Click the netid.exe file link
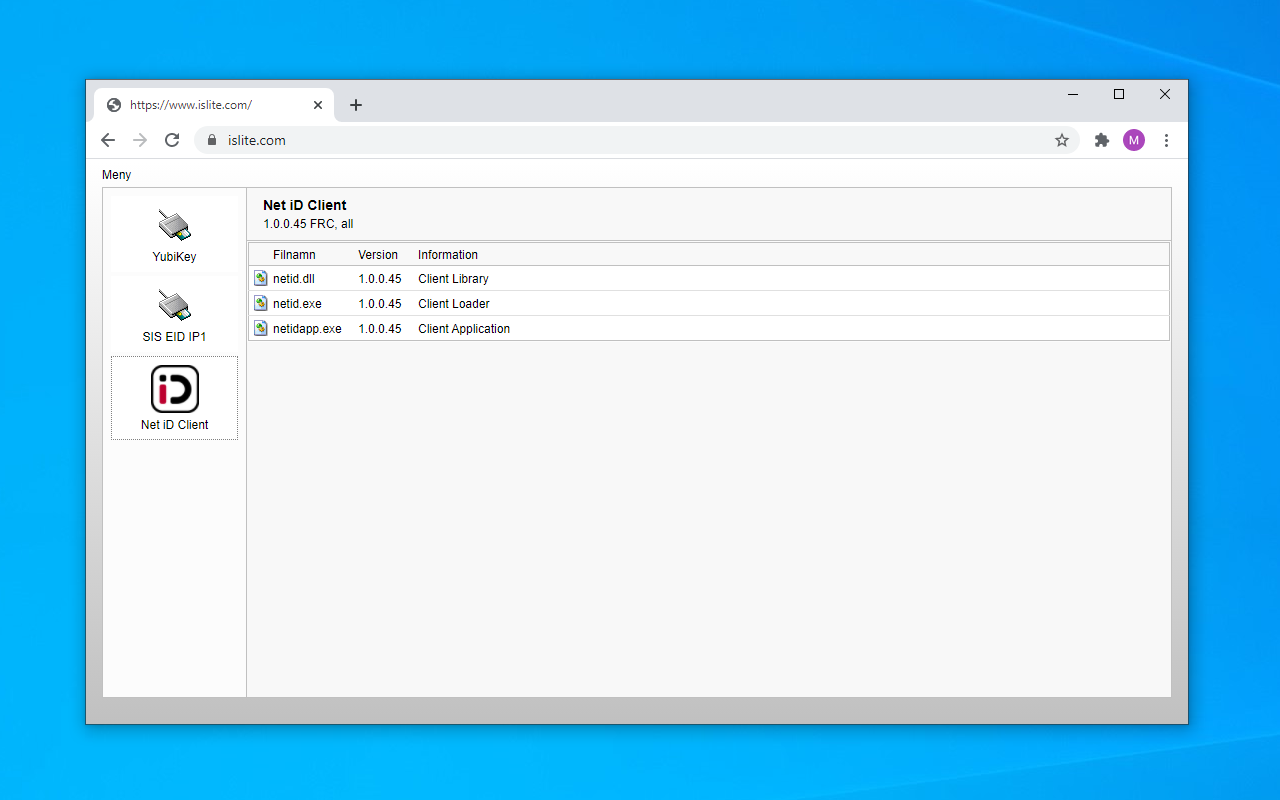Image resolution: width=1280 pixels, height=800 pixels. click(297, 303)
